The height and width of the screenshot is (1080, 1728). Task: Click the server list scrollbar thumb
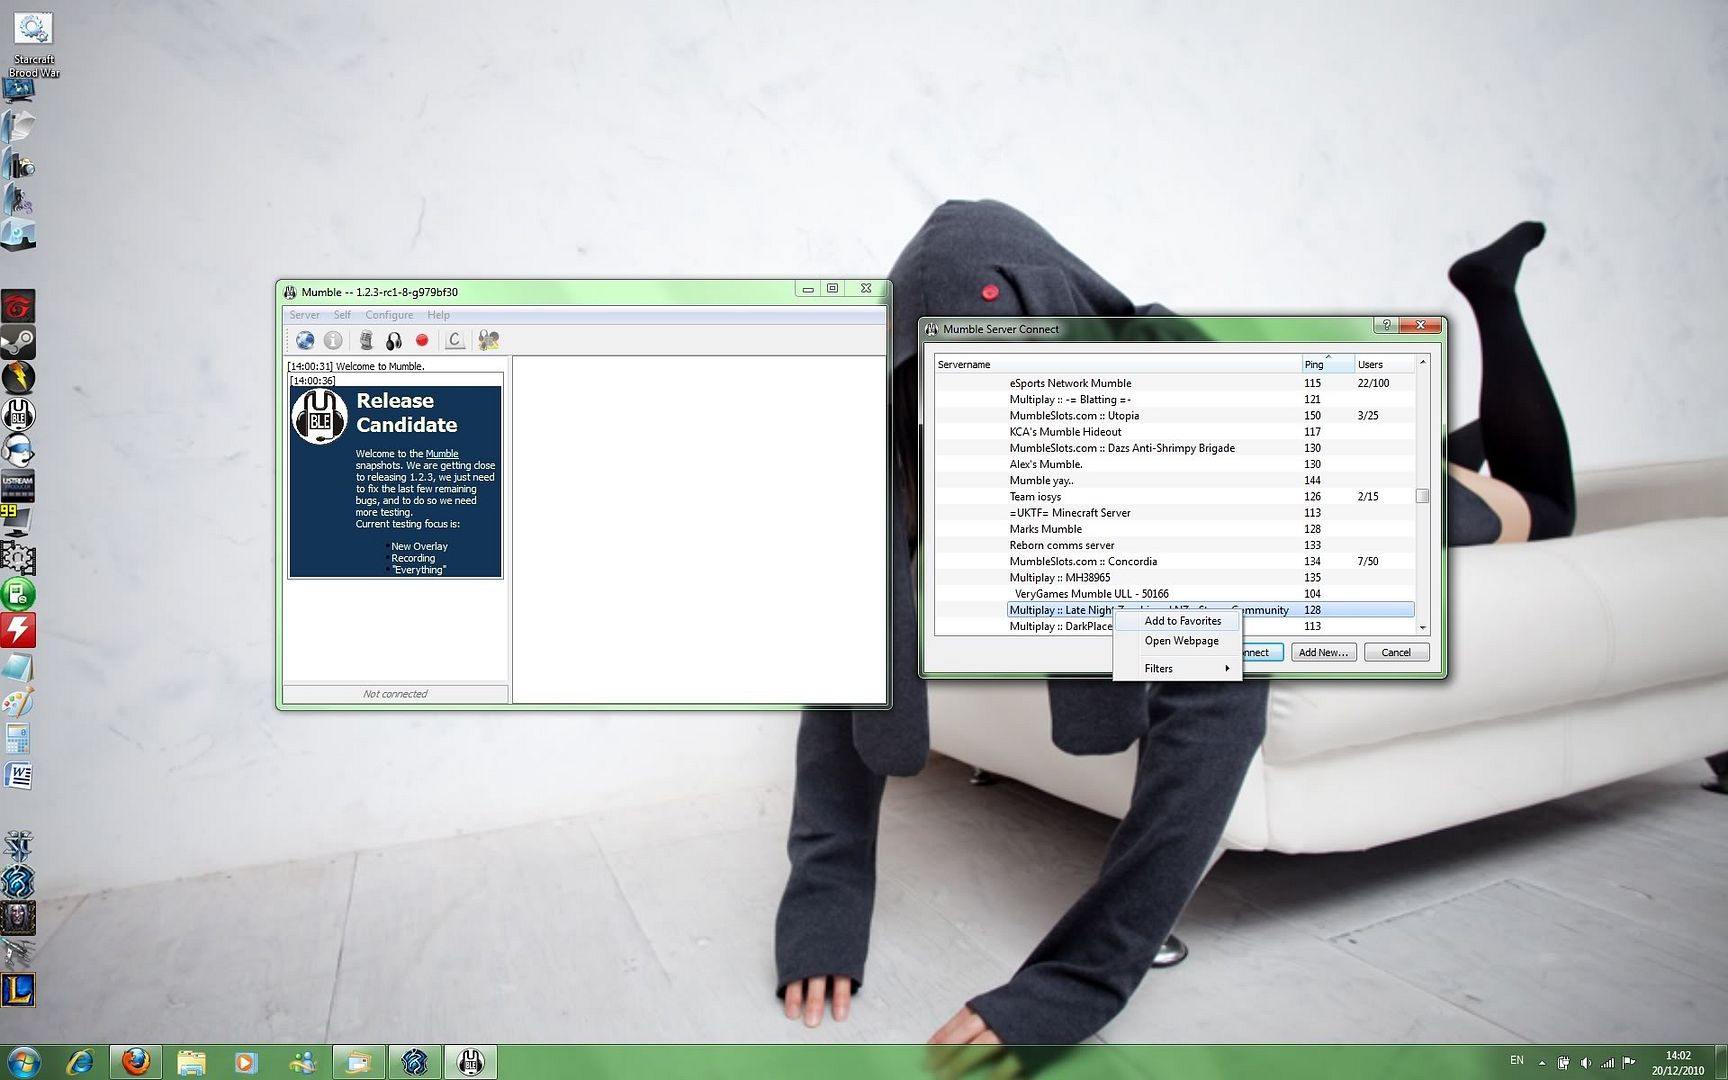pyautogui.click(x=1422, y=496)
